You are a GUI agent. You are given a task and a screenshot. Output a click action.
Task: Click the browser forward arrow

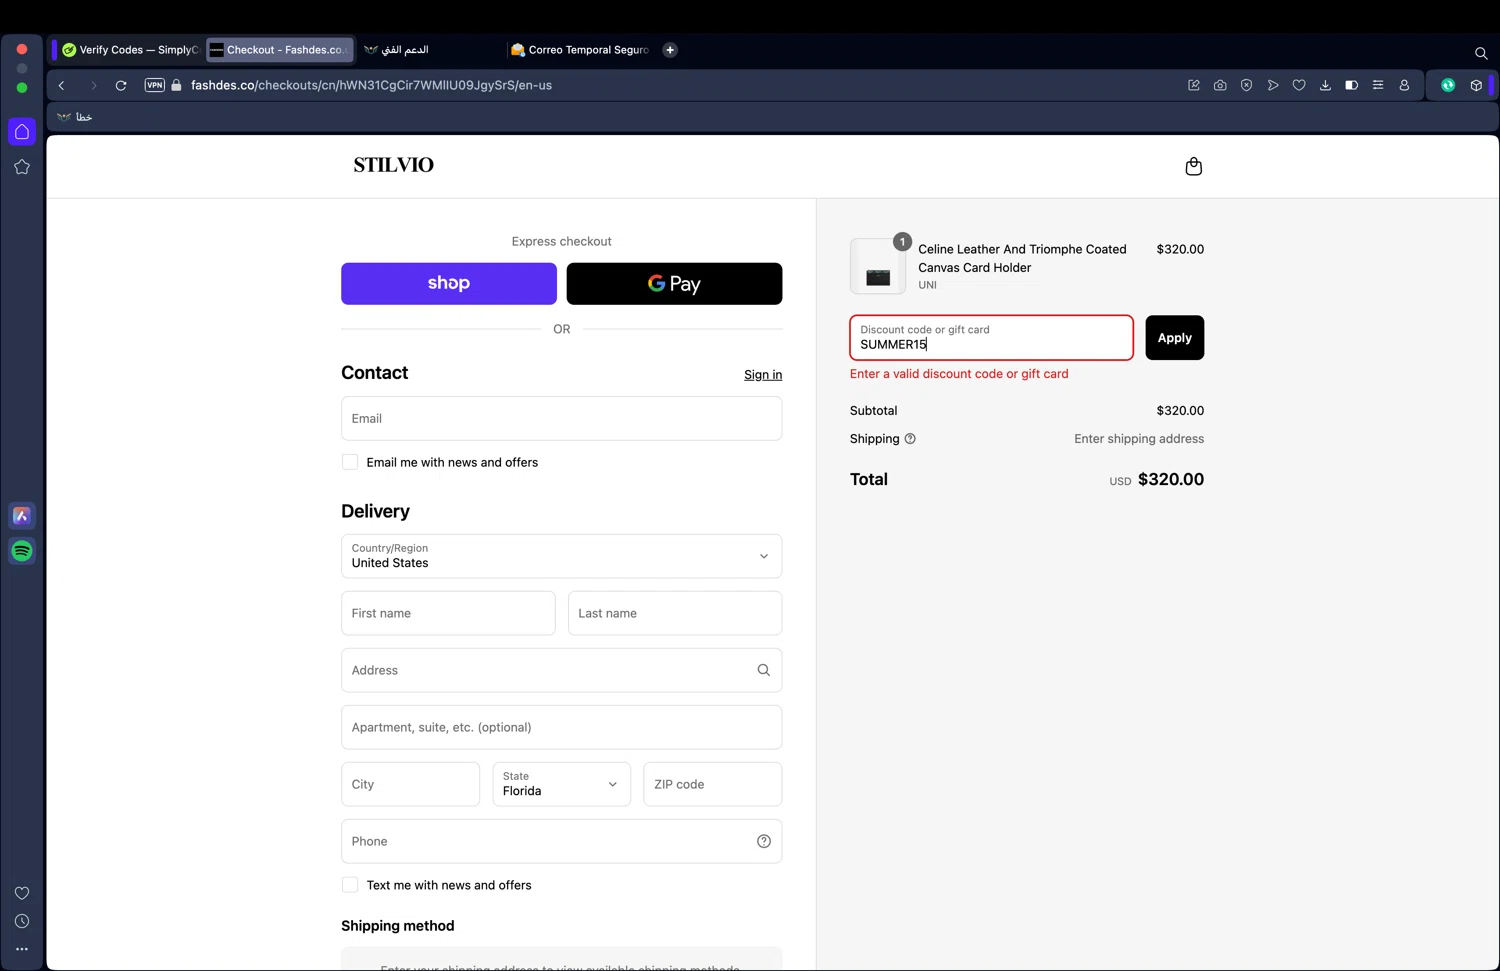[94, 86]
